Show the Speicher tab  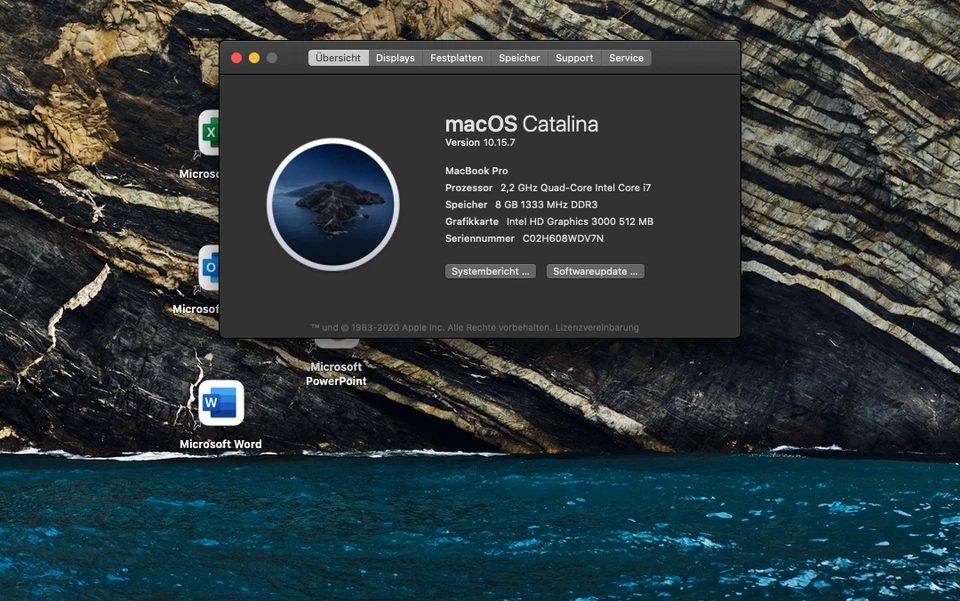[x=519, y=58]
